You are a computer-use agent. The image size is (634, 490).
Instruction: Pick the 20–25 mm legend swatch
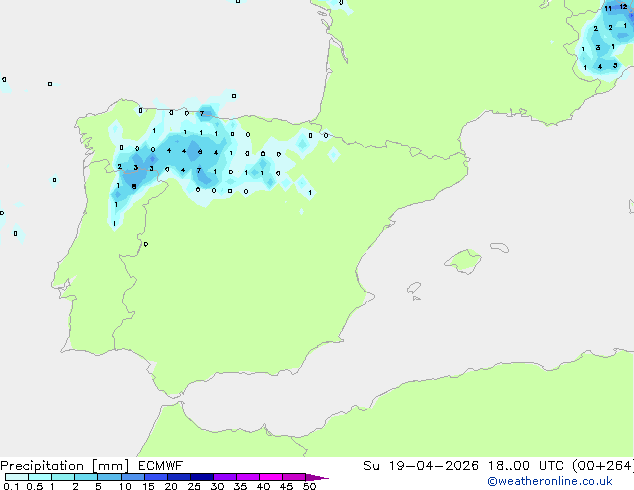click(x=179, y=477)
